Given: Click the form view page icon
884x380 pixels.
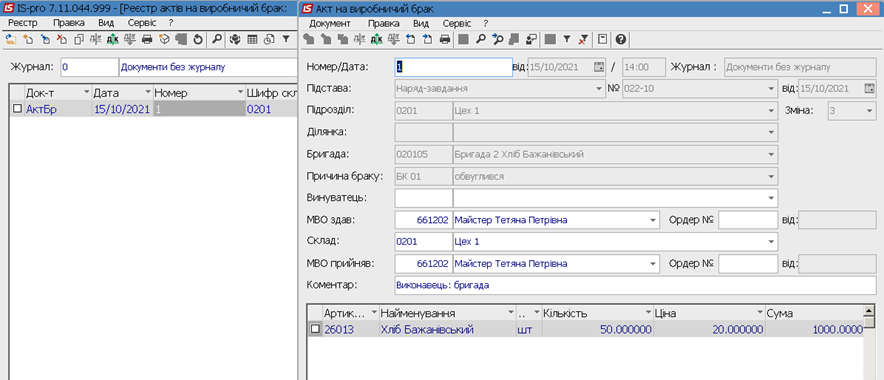Looking at the screenshot, I should (x=602, y=39).
